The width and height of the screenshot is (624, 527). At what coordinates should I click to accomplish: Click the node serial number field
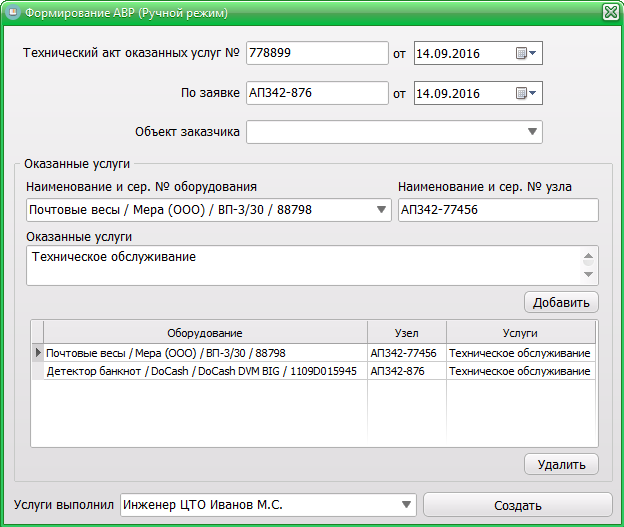point(496,210)
